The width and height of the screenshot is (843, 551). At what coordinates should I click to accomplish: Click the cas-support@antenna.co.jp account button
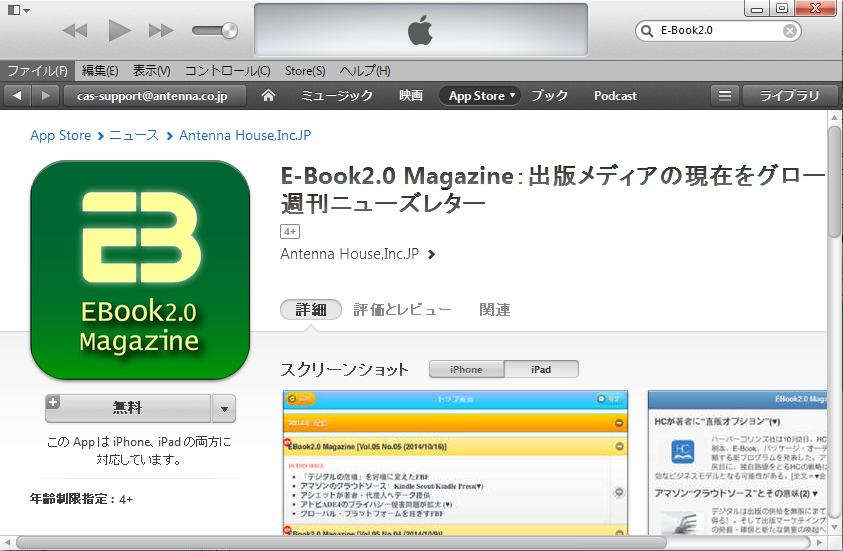click(x=153, y=96)
